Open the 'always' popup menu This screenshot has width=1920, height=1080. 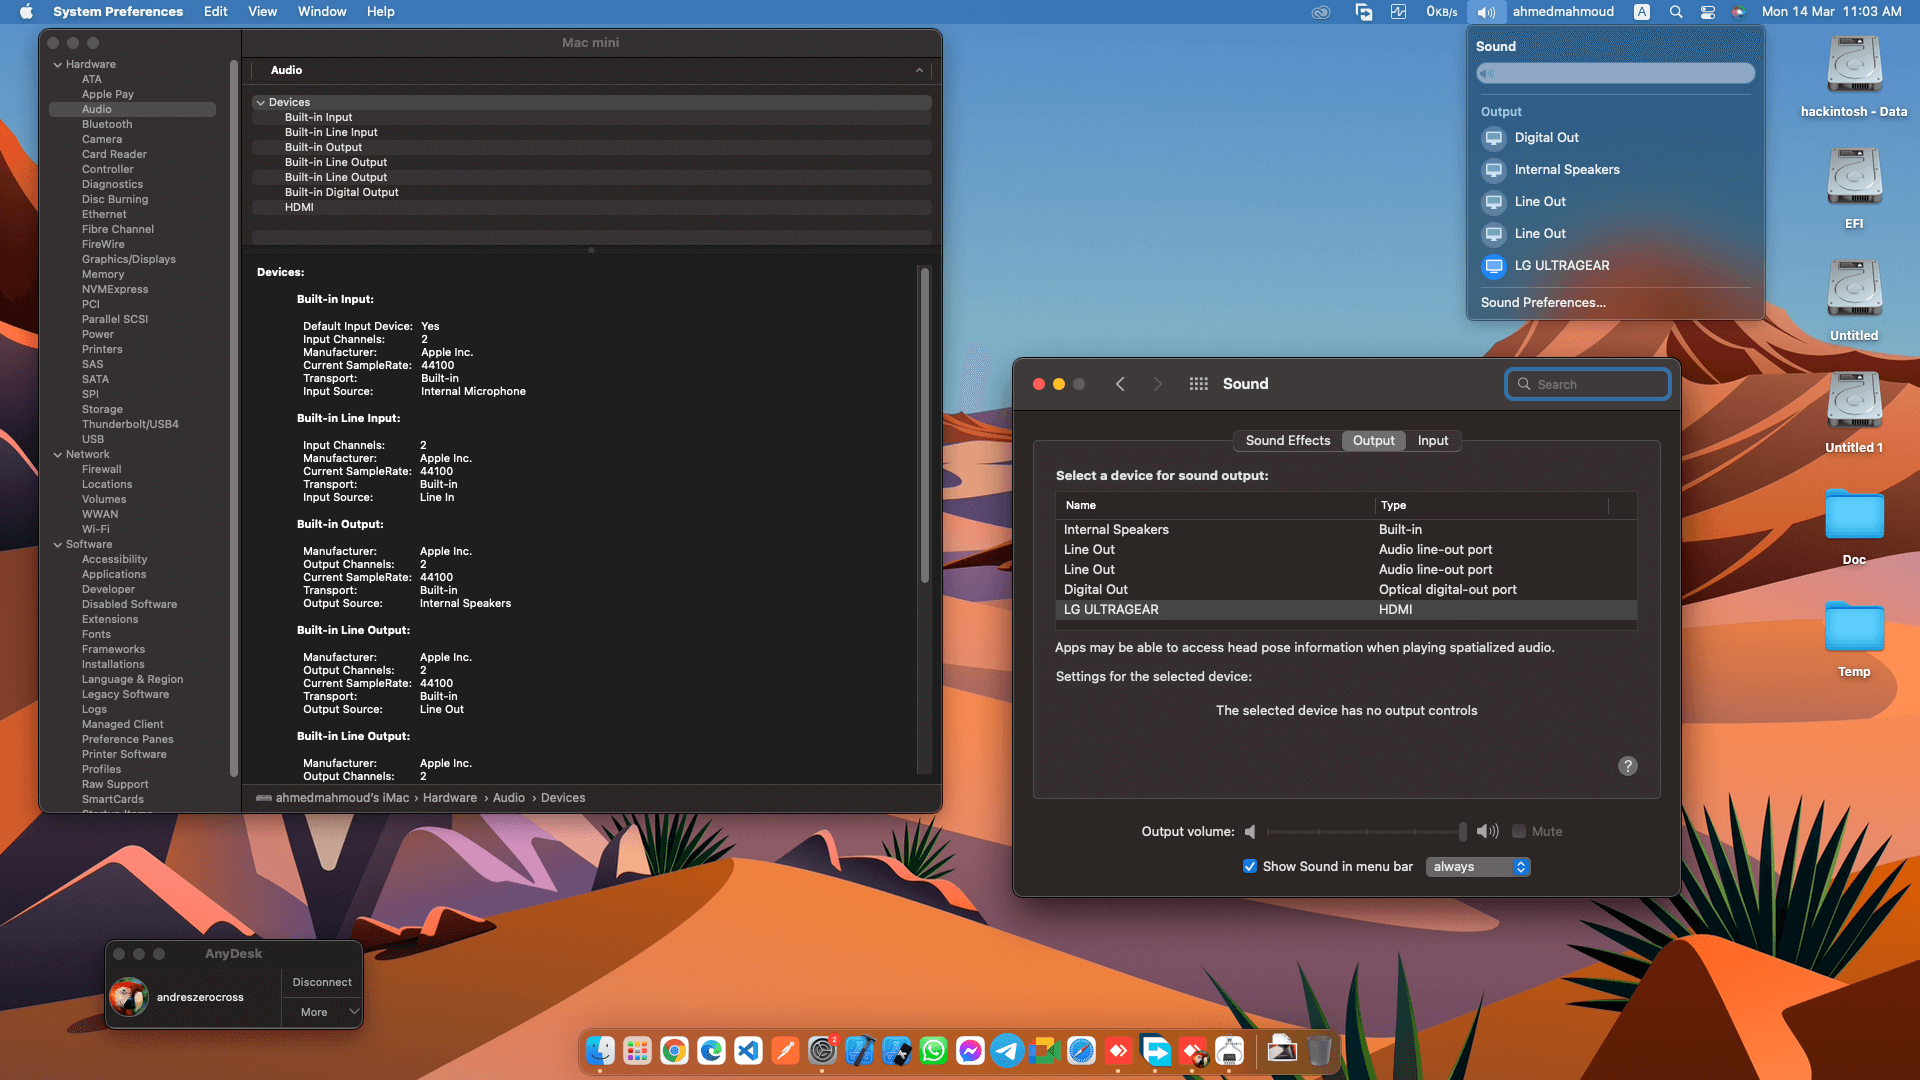pyautogui.click(x=1478, y=866)
